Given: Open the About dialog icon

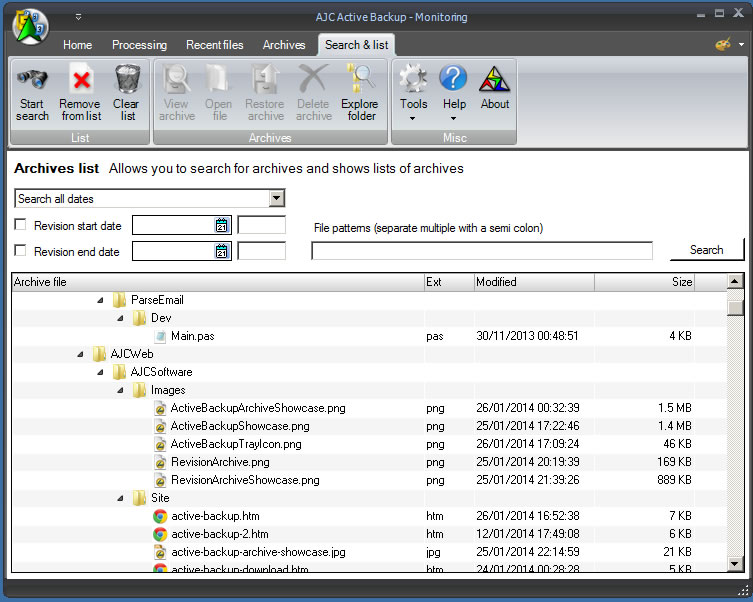Looking at the screenshot, I should click(x=495, y=80).
